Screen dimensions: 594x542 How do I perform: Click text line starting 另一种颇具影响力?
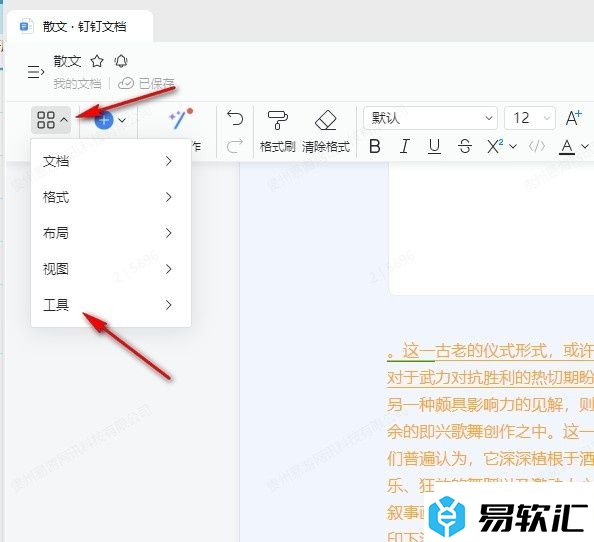coord(490,405)
